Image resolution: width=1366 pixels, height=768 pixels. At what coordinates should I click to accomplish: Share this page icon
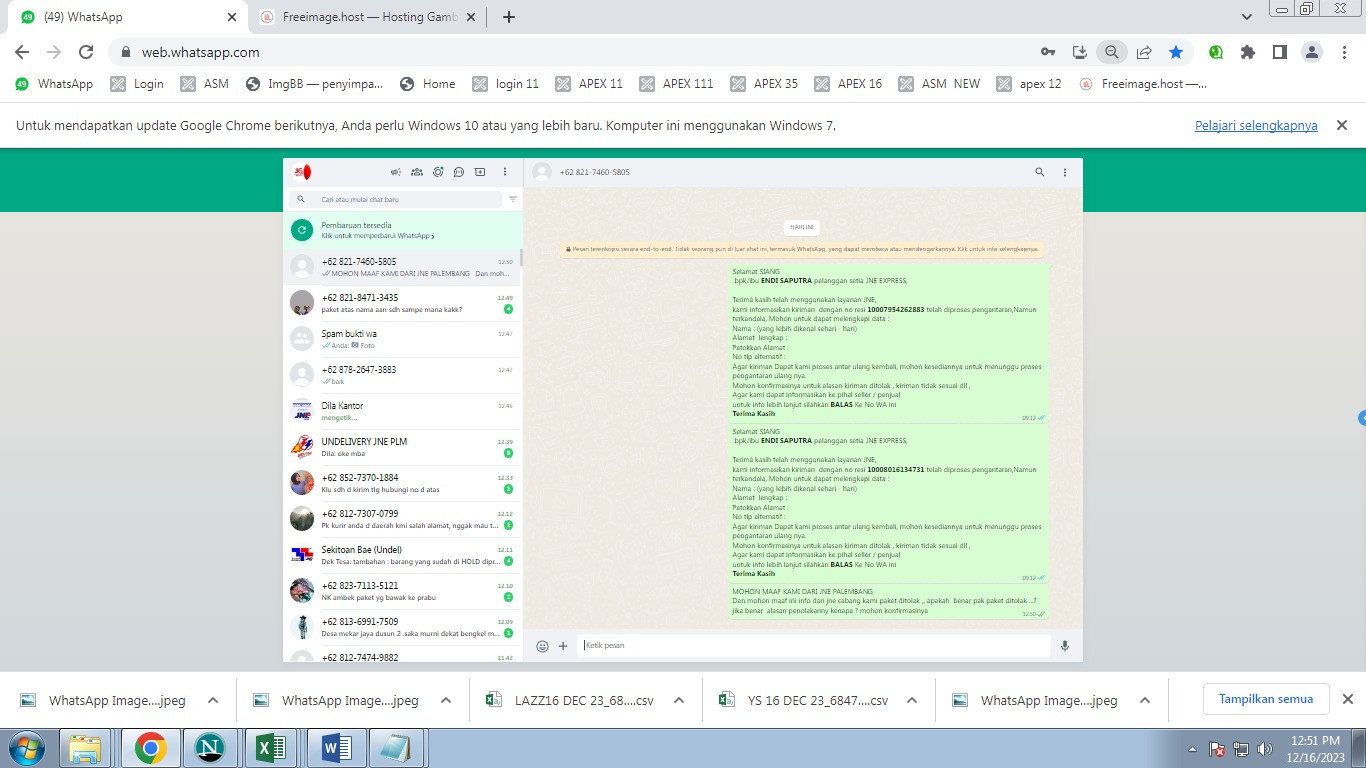(x=1144, y=52)
